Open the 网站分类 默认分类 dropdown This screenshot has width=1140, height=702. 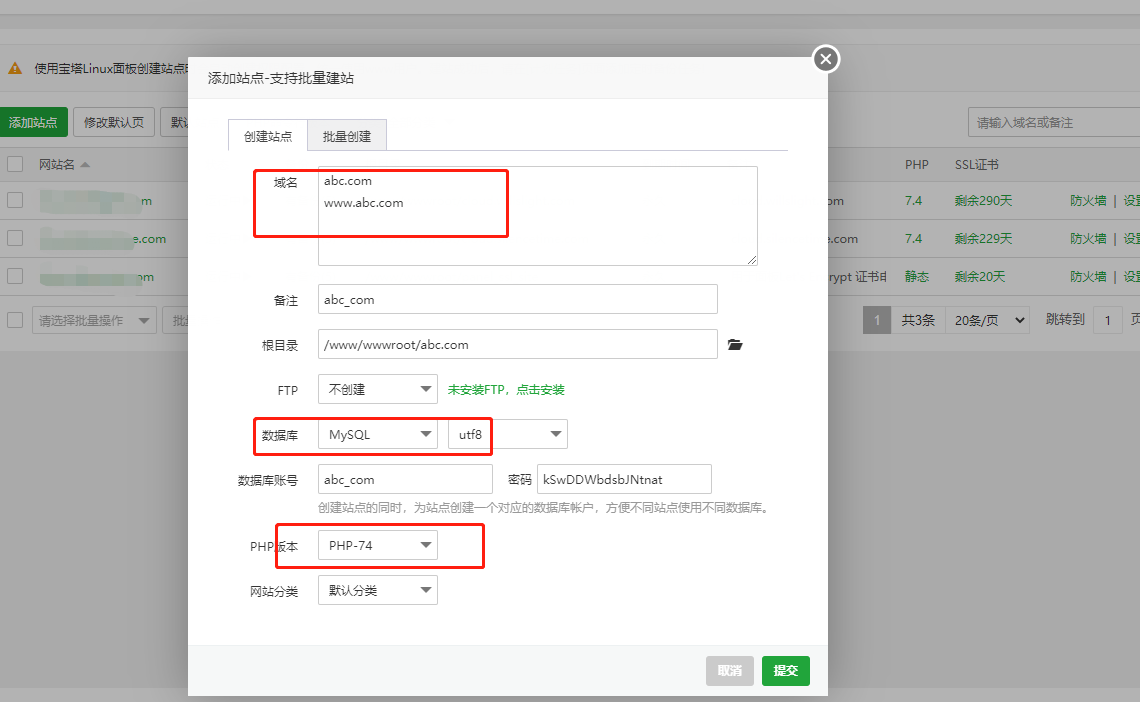click(x=377, y=590)
